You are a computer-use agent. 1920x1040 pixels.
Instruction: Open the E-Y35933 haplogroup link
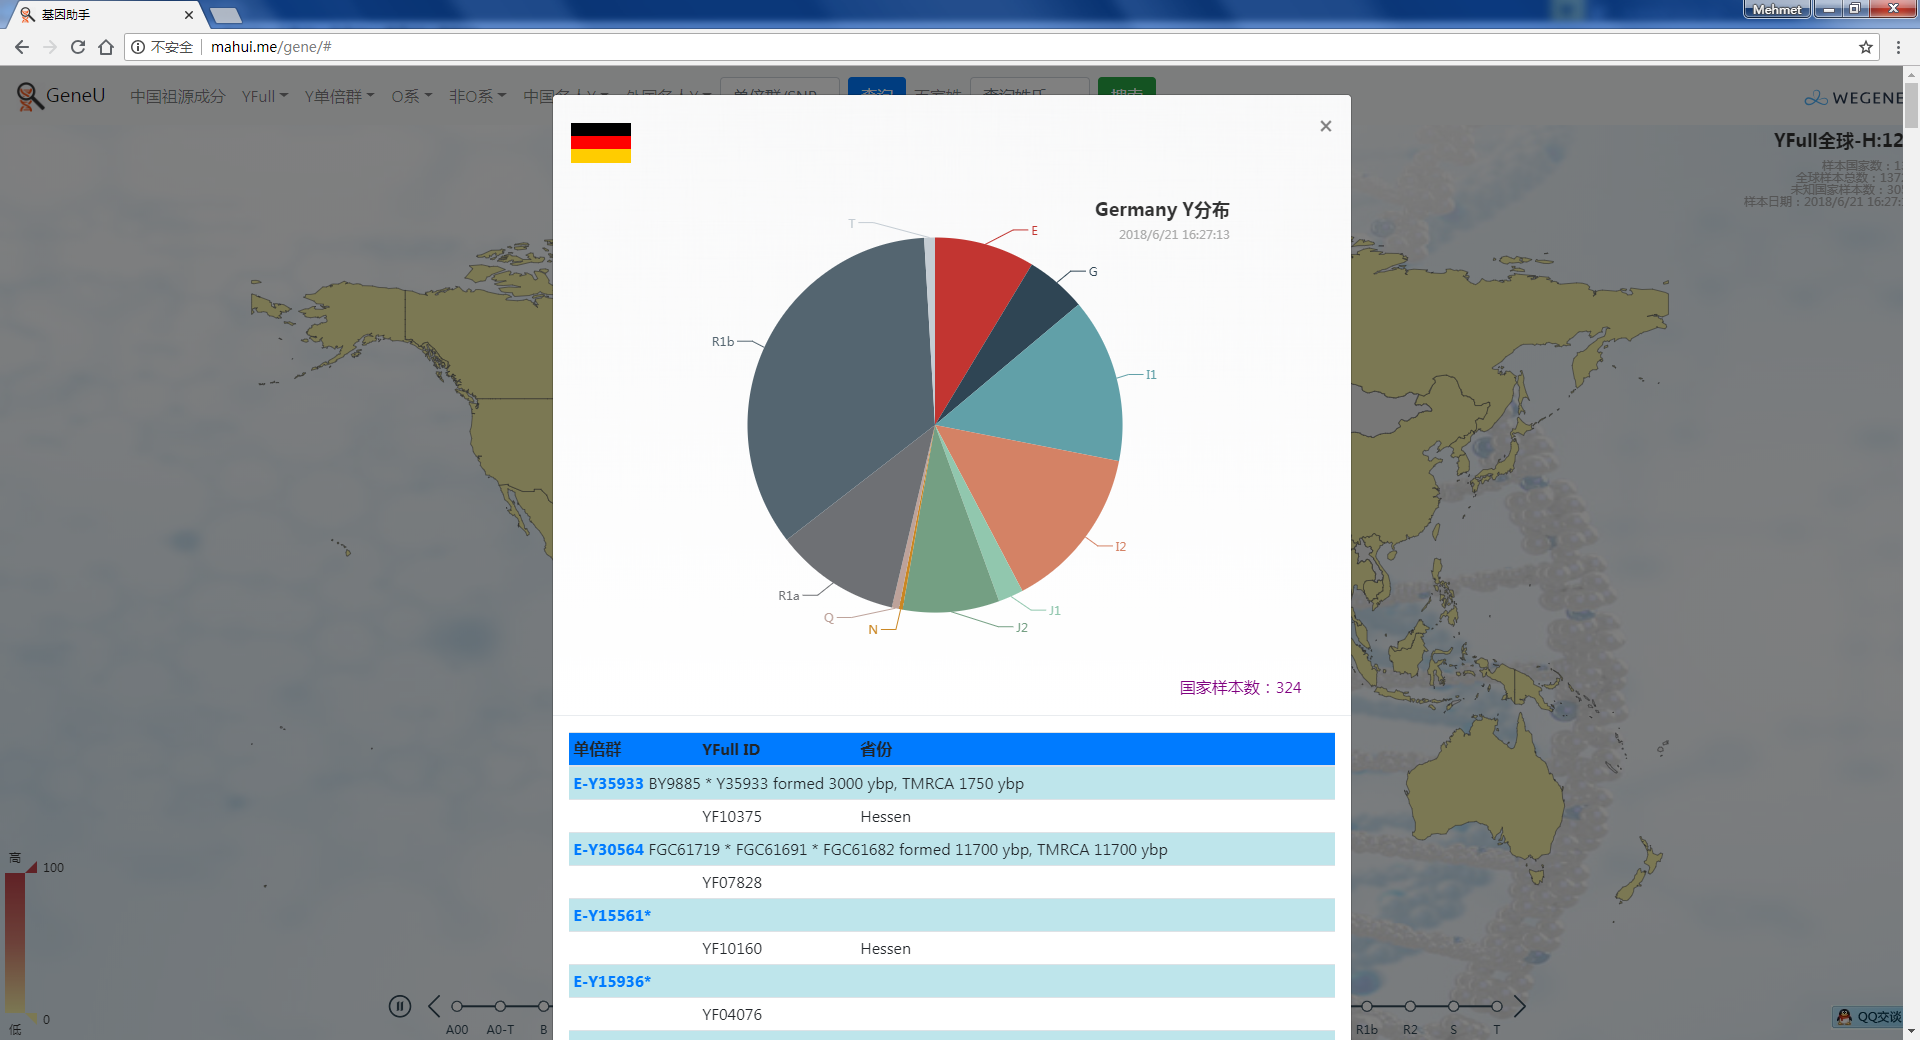click(x=608, y=784)
